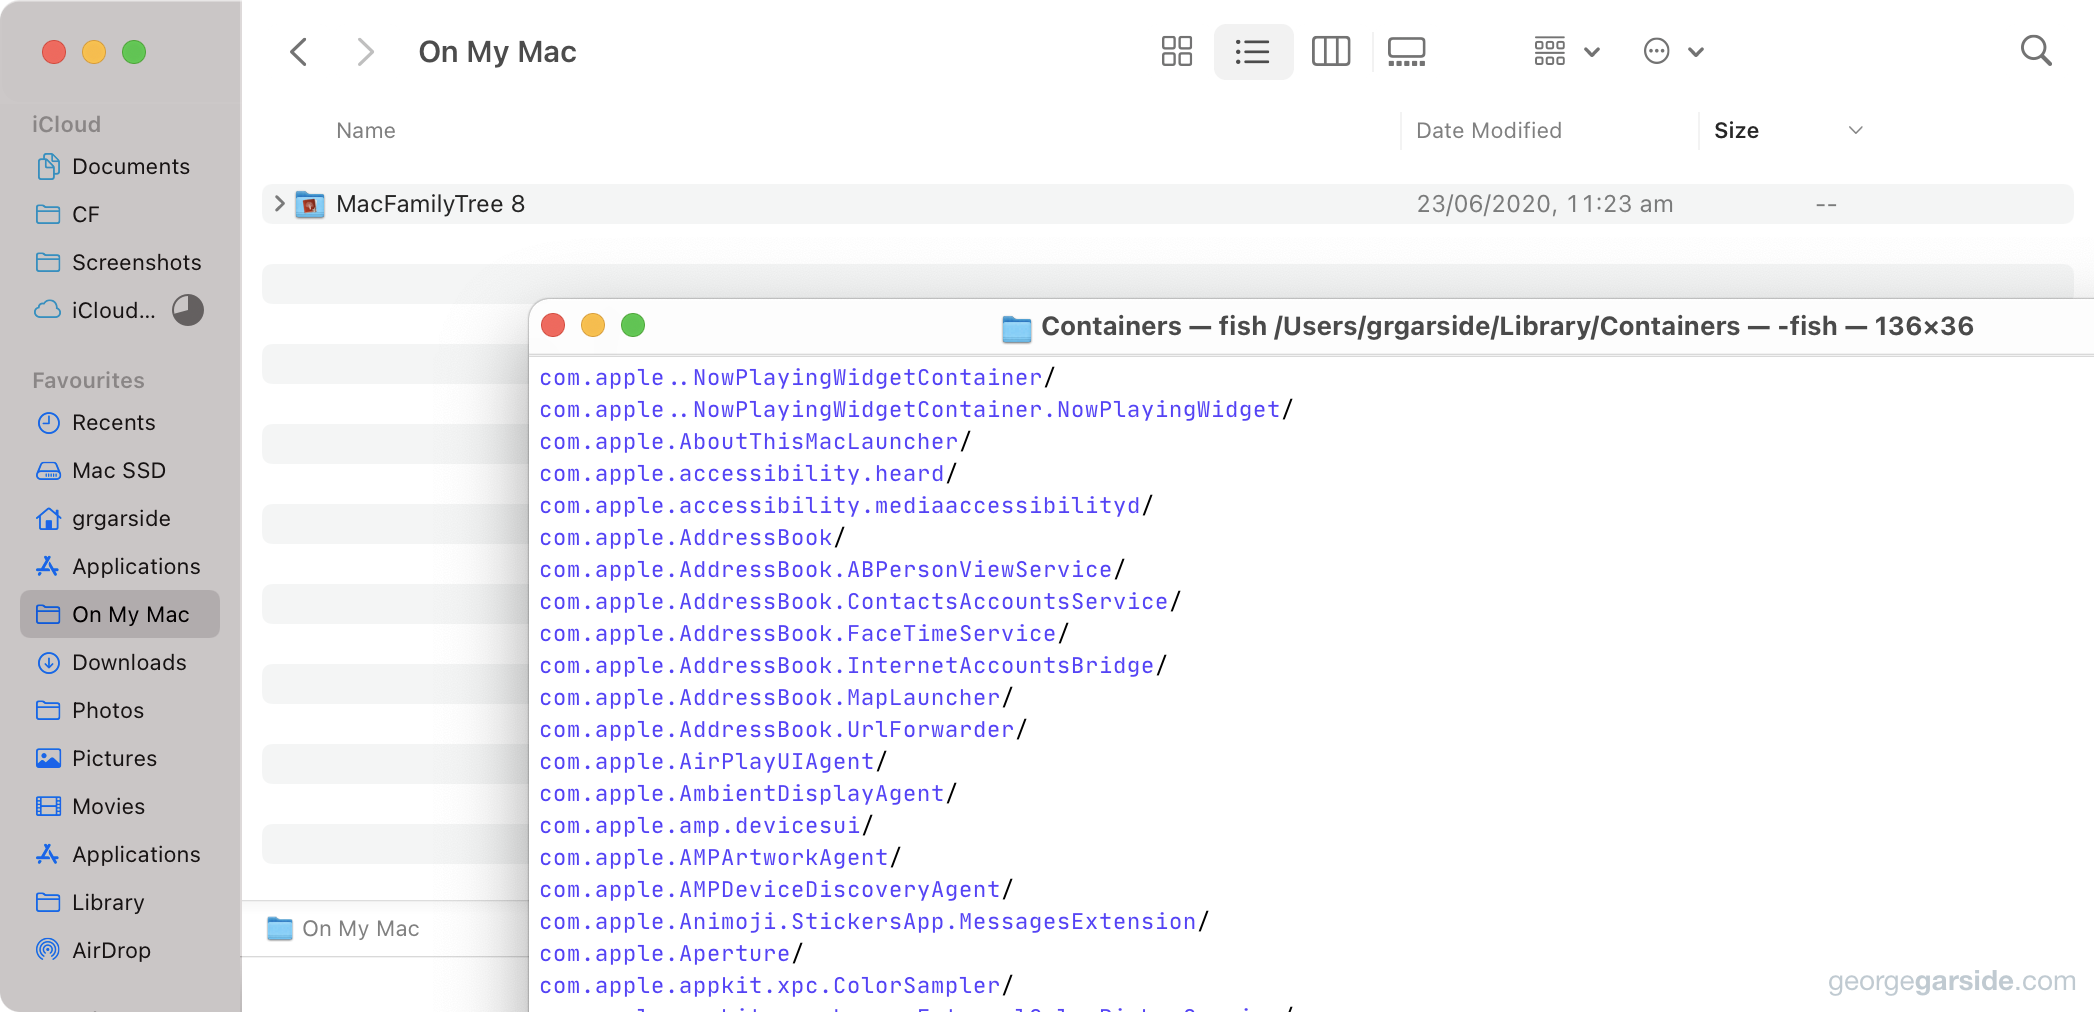Open Screenshots folder in sidebar
This screenshot has width=2094, height=1012.
120,262
